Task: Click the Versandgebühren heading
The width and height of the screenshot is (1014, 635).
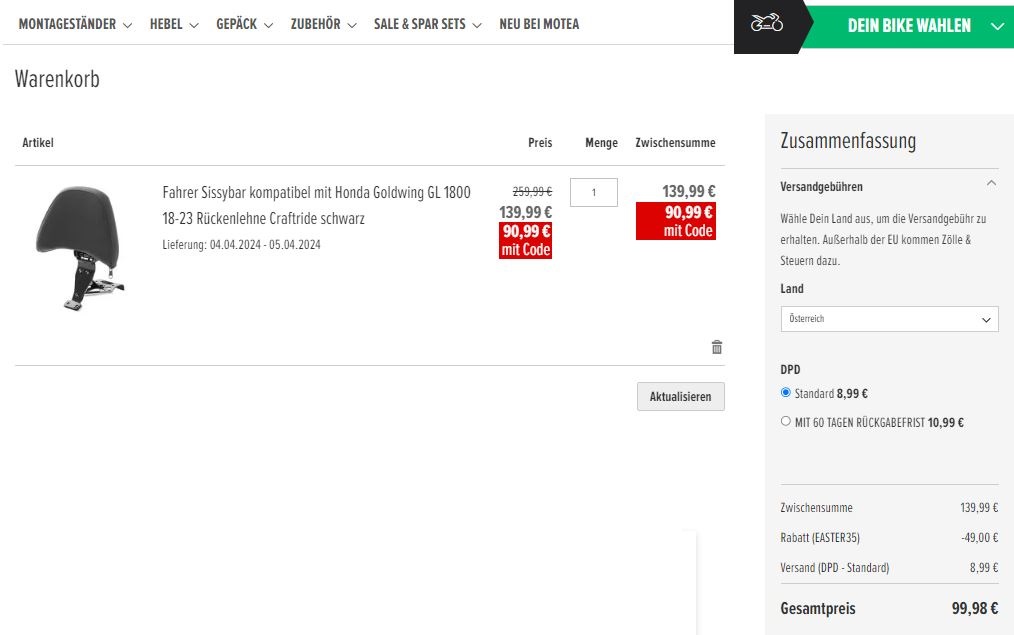Action: [821, 187]
